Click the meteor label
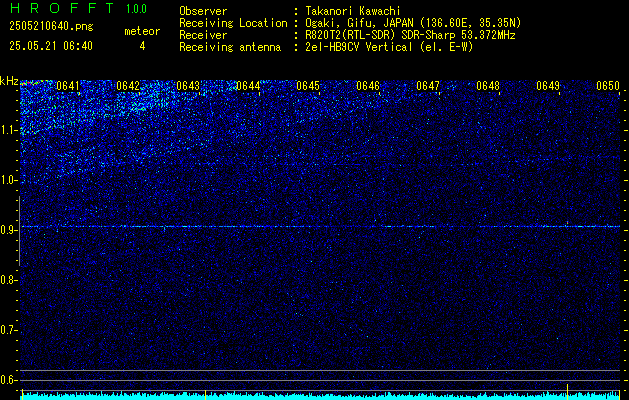 [142, 31]
